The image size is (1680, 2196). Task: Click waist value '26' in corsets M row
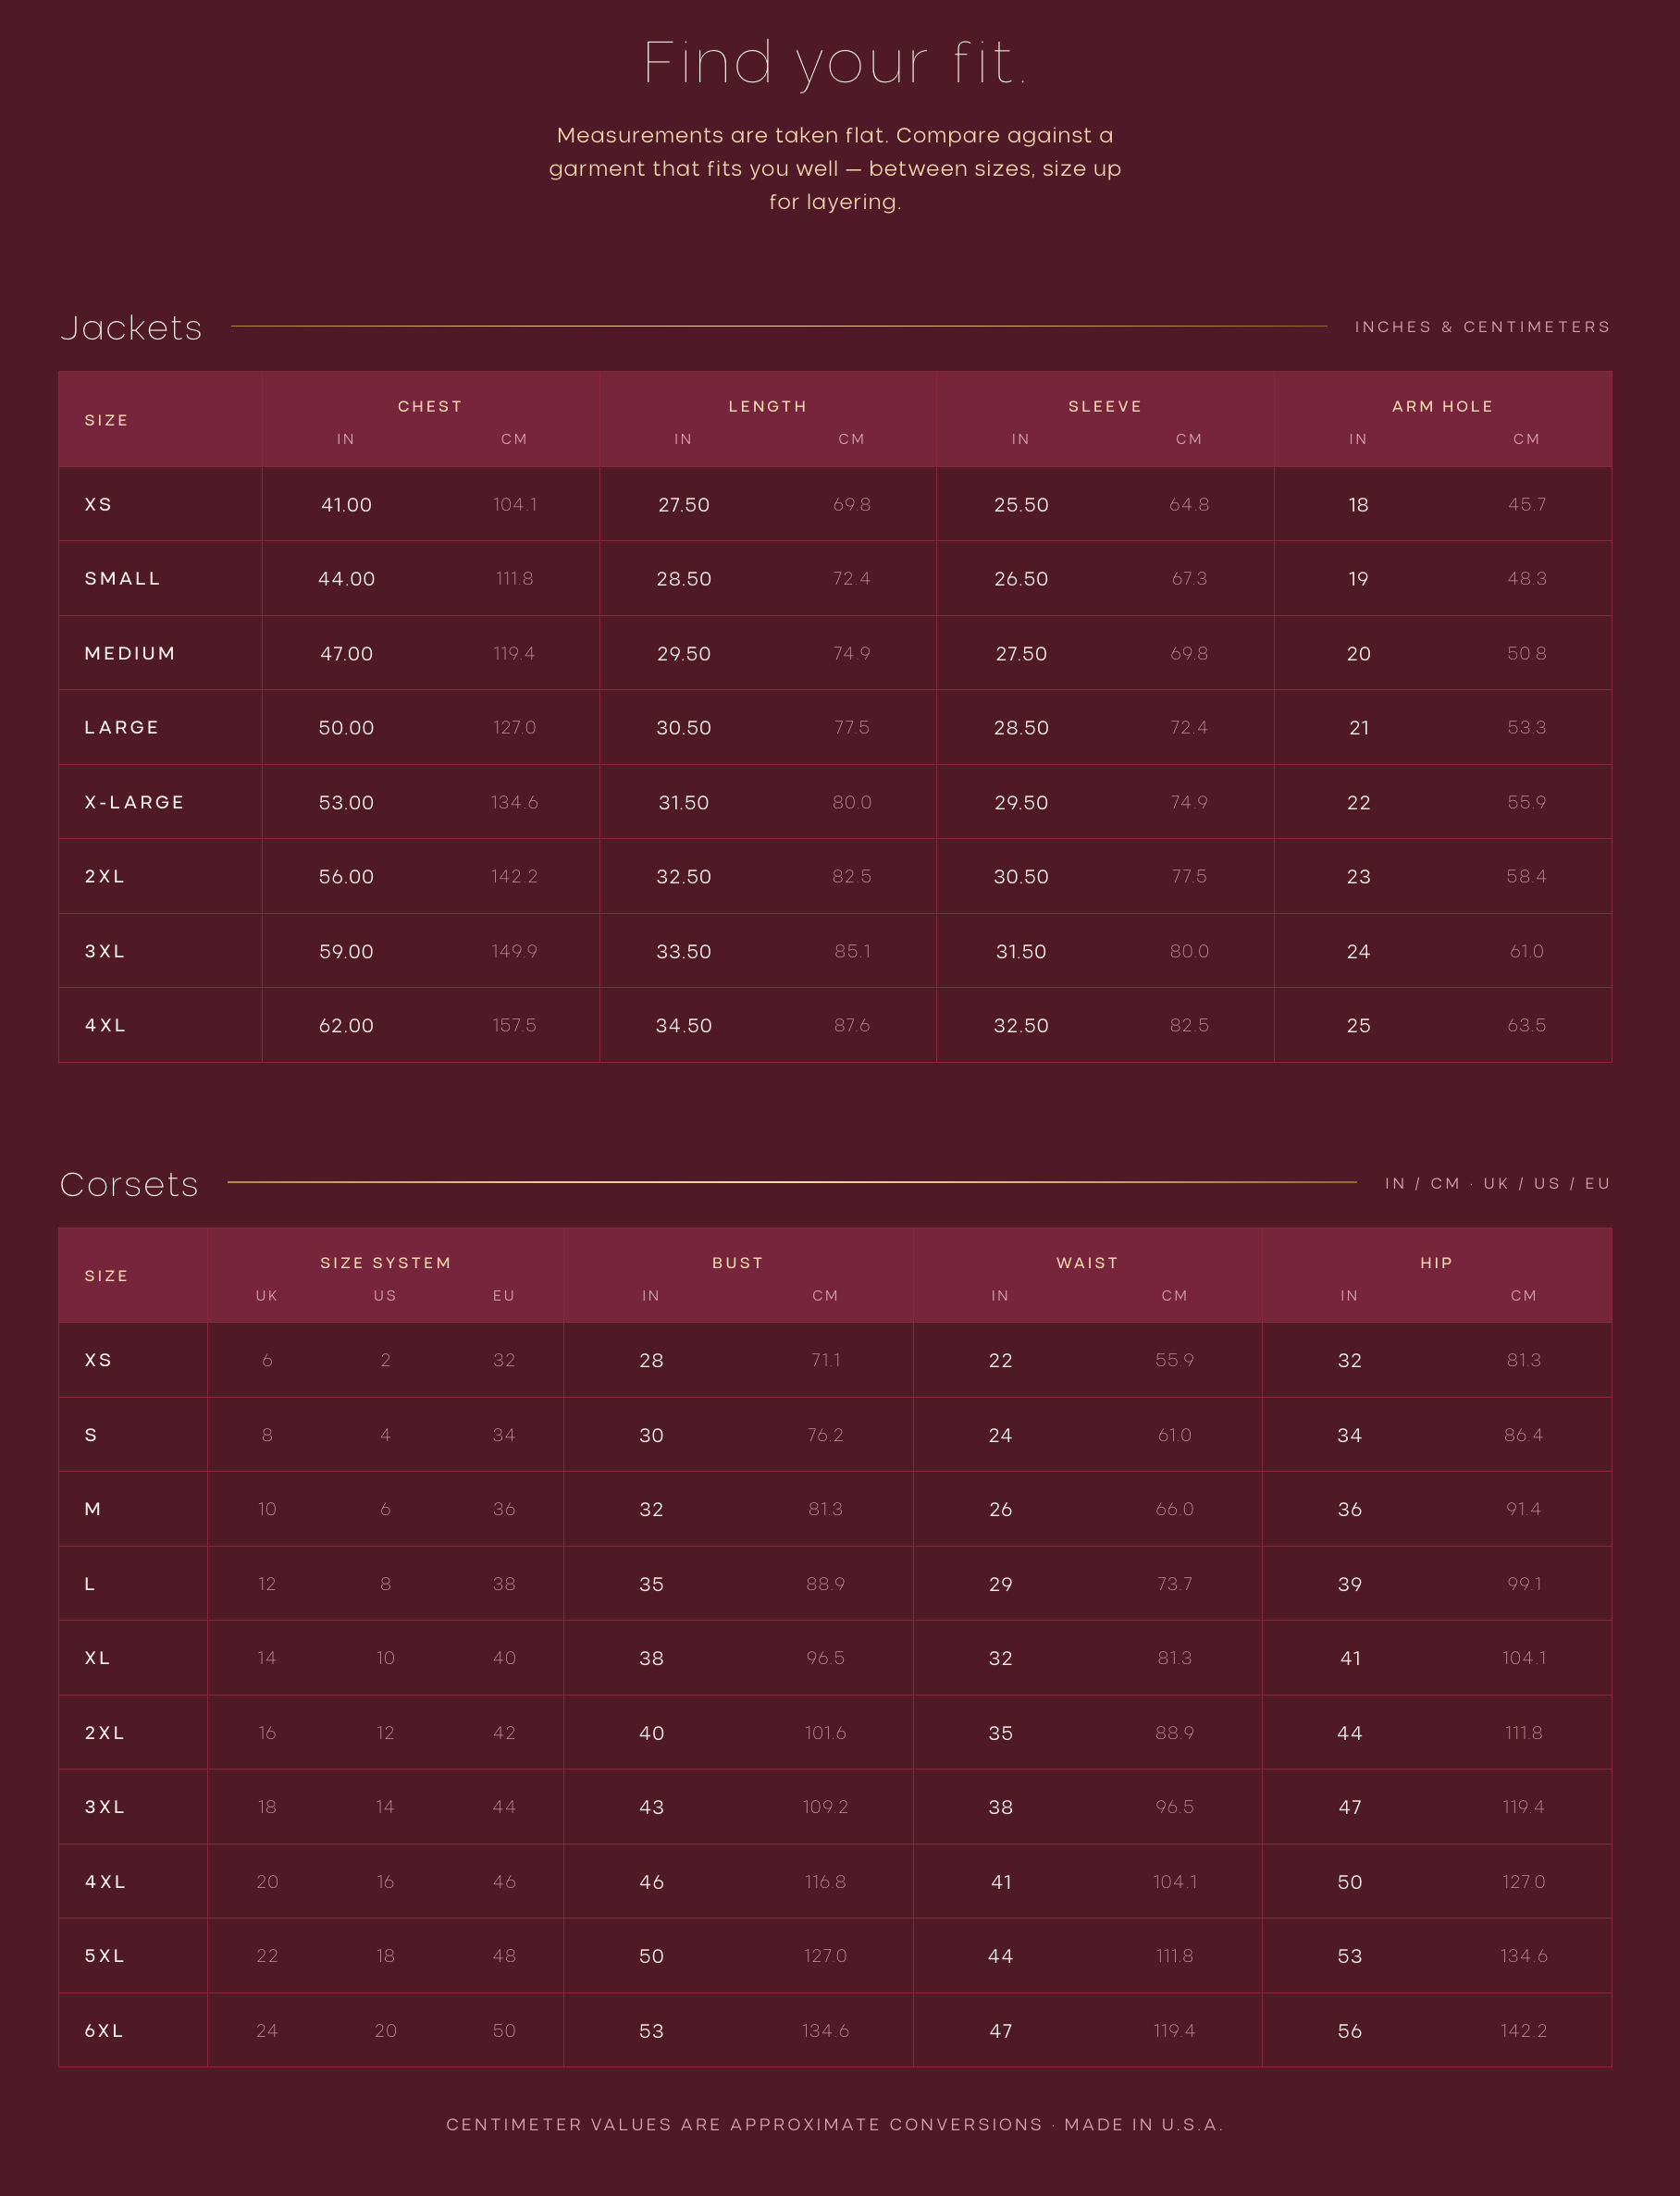[1000, 1510]
